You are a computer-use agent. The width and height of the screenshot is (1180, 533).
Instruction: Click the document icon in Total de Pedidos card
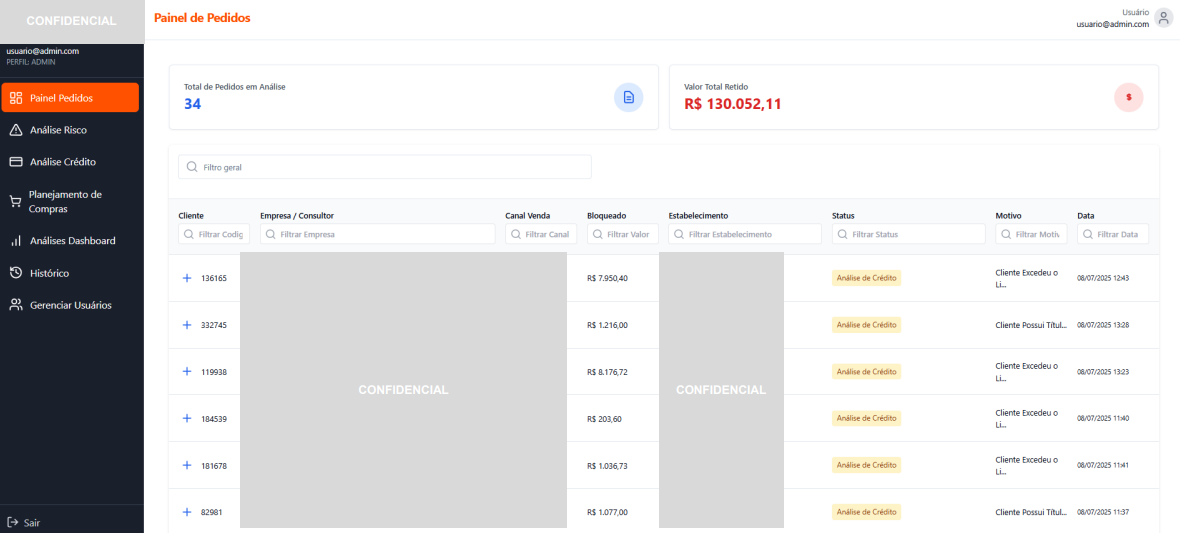coord(628,97)
